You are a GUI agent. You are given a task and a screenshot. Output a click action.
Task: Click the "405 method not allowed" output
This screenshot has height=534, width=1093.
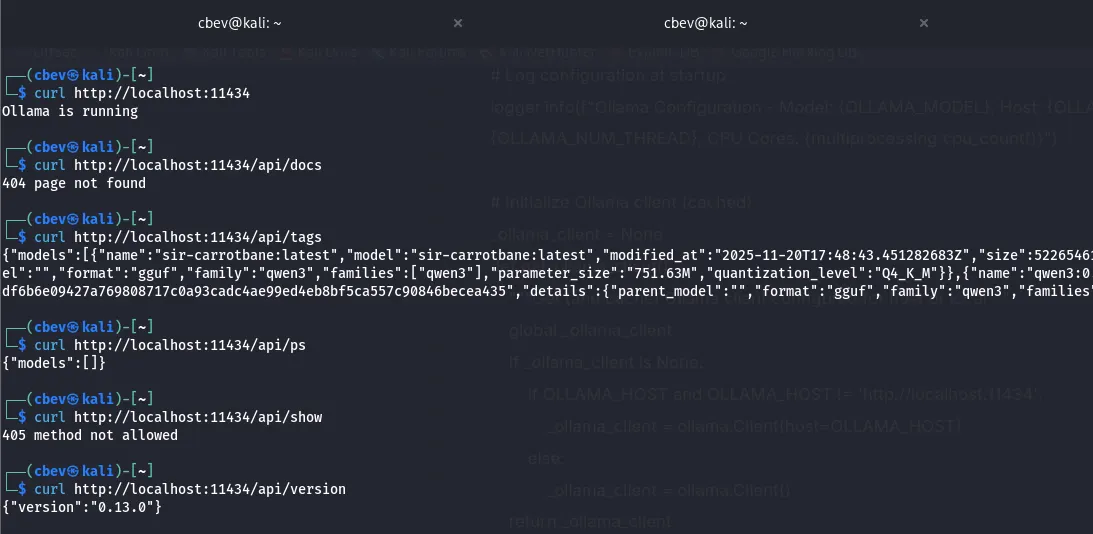pyautogui.click(x=90, y=435)
